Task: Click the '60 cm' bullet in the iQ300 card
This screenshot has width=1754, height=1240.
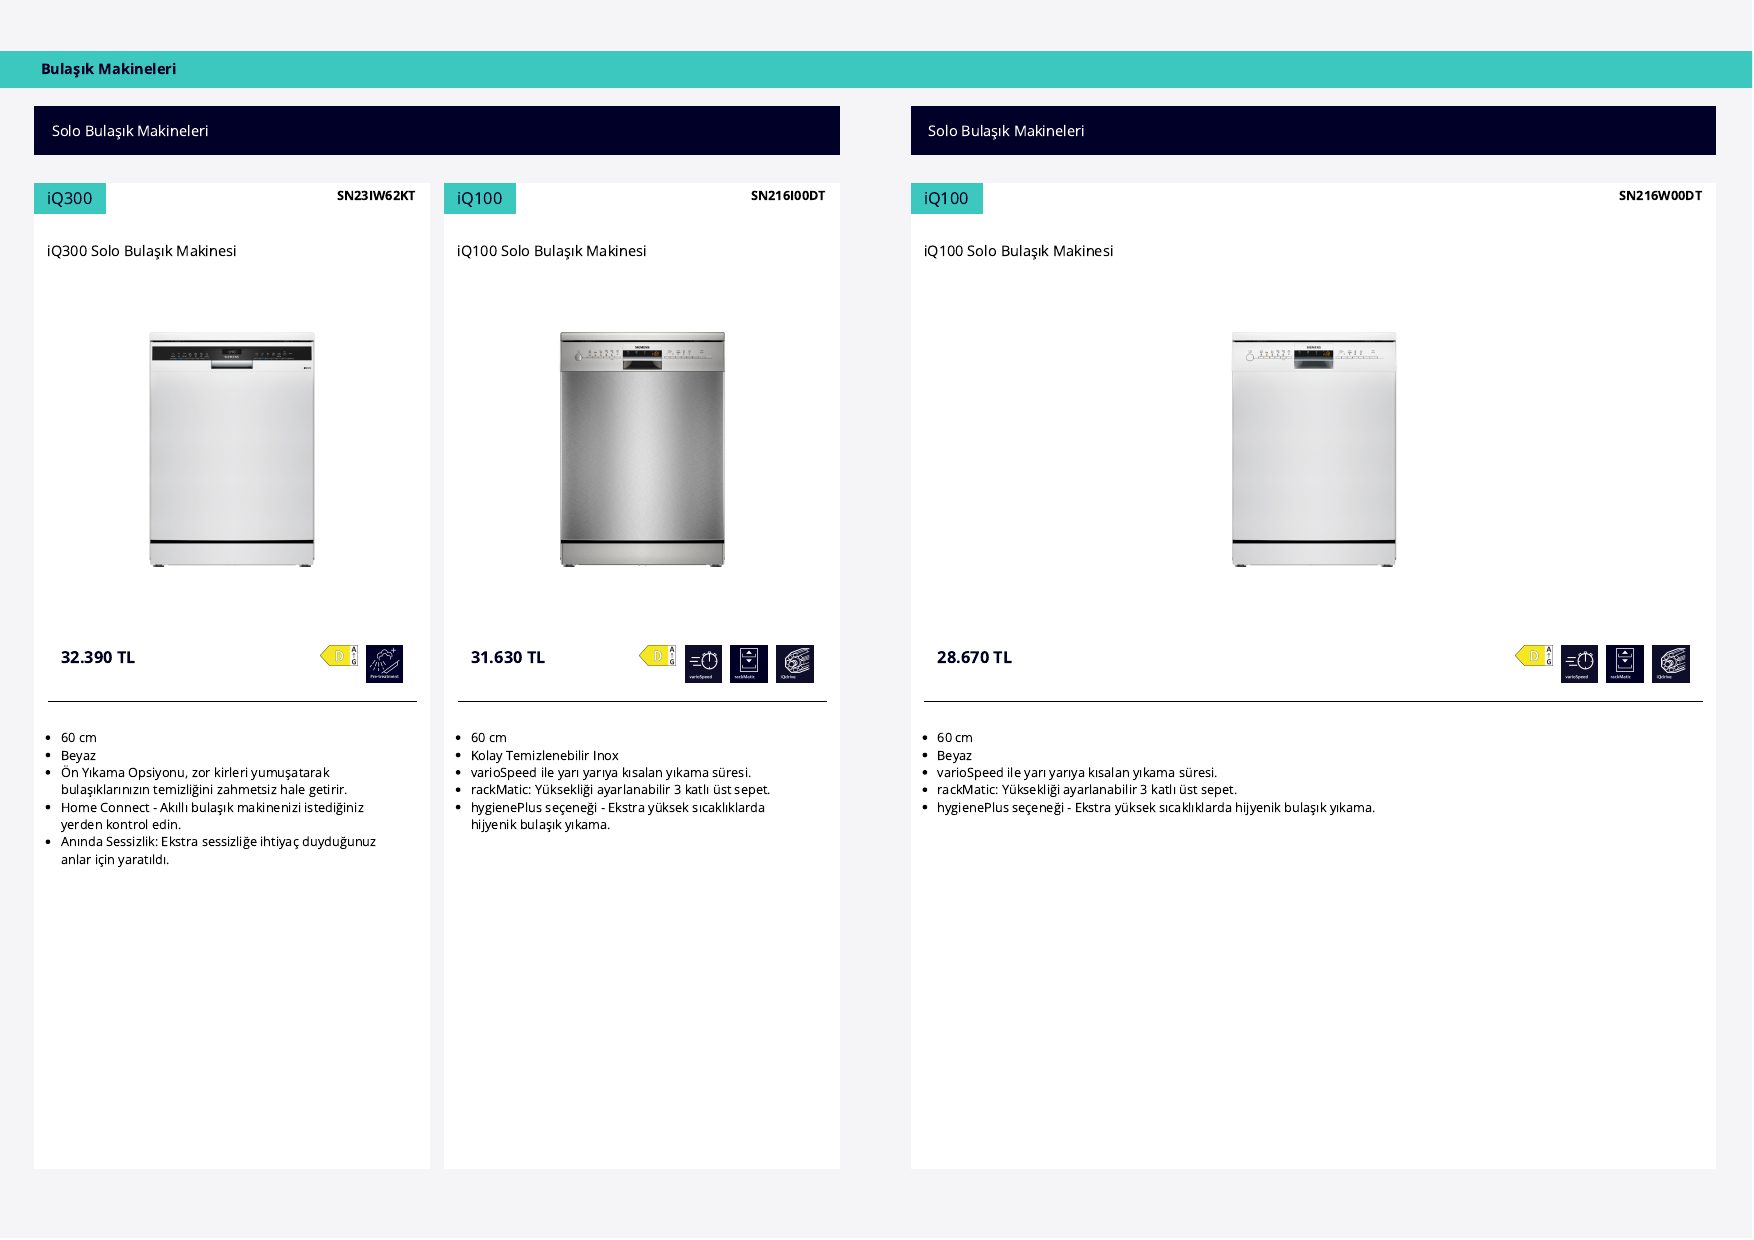Action: (79, 738)
